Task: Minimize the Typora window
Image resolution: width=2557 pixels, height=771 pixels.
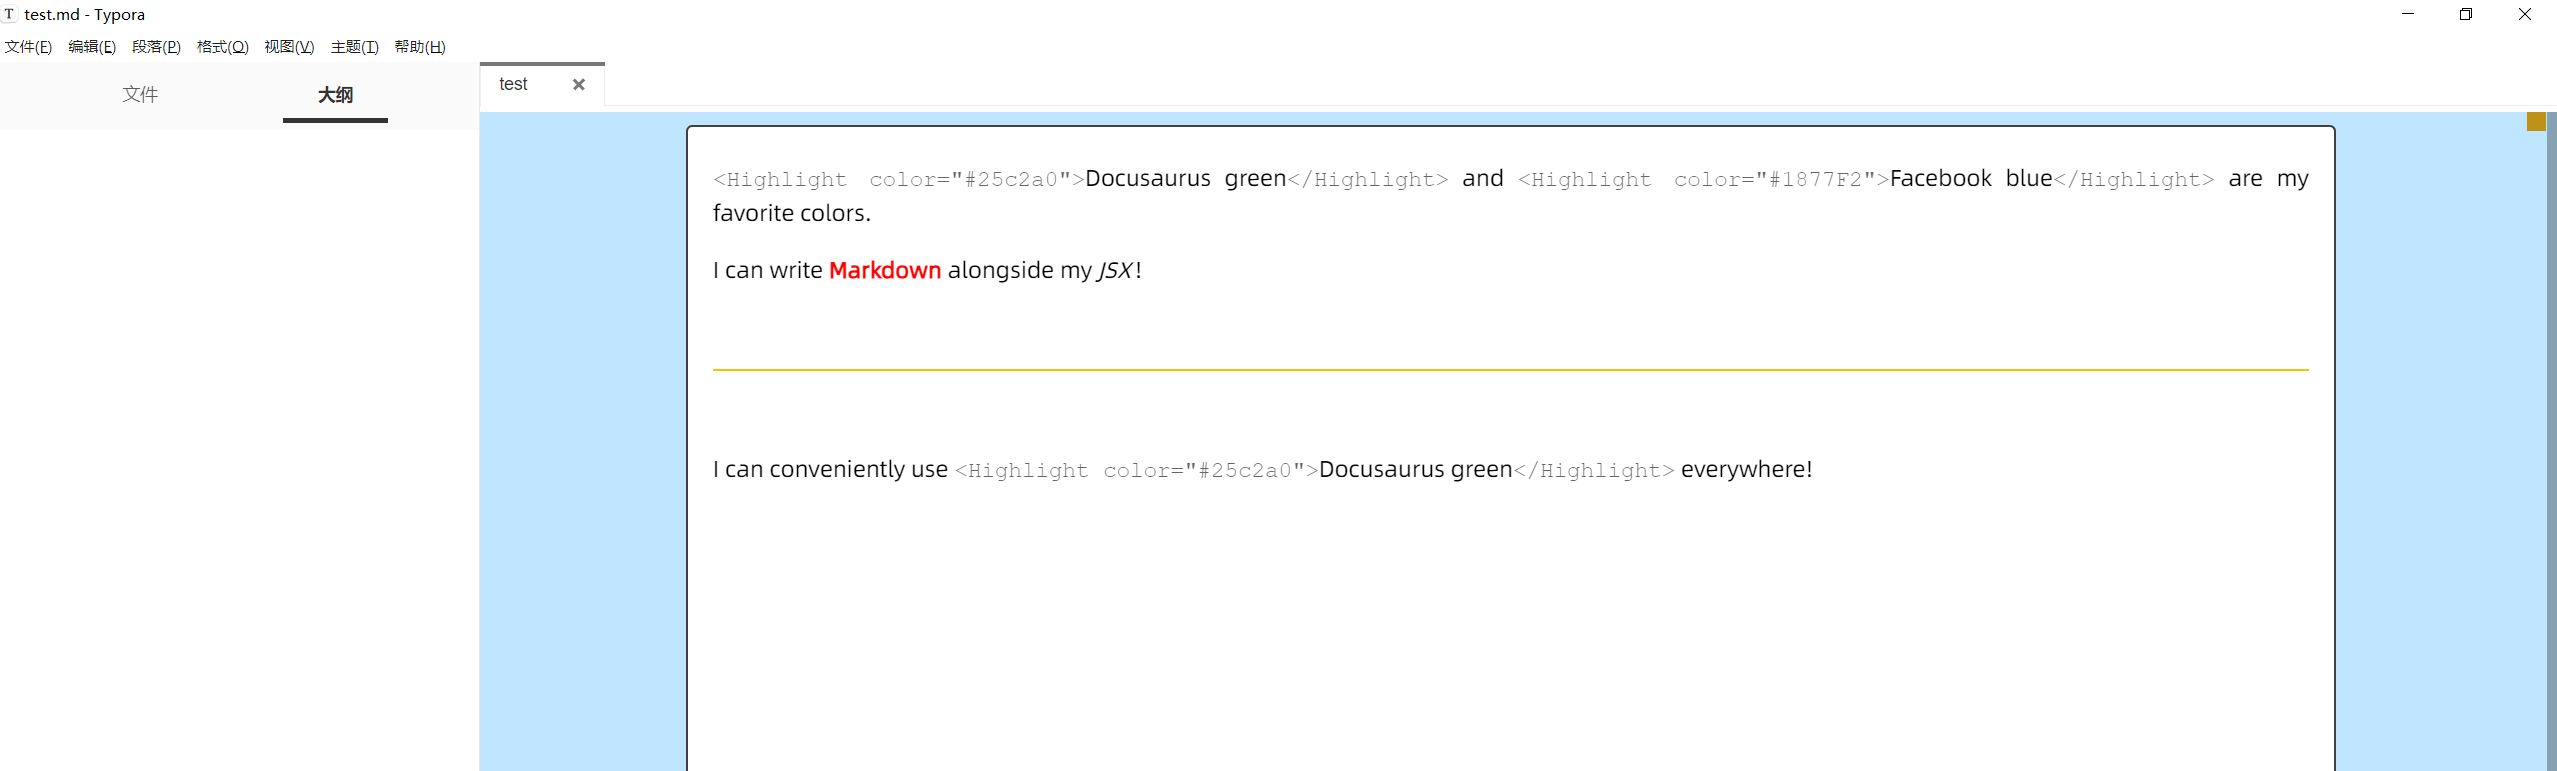Action: coord(2408,14)
